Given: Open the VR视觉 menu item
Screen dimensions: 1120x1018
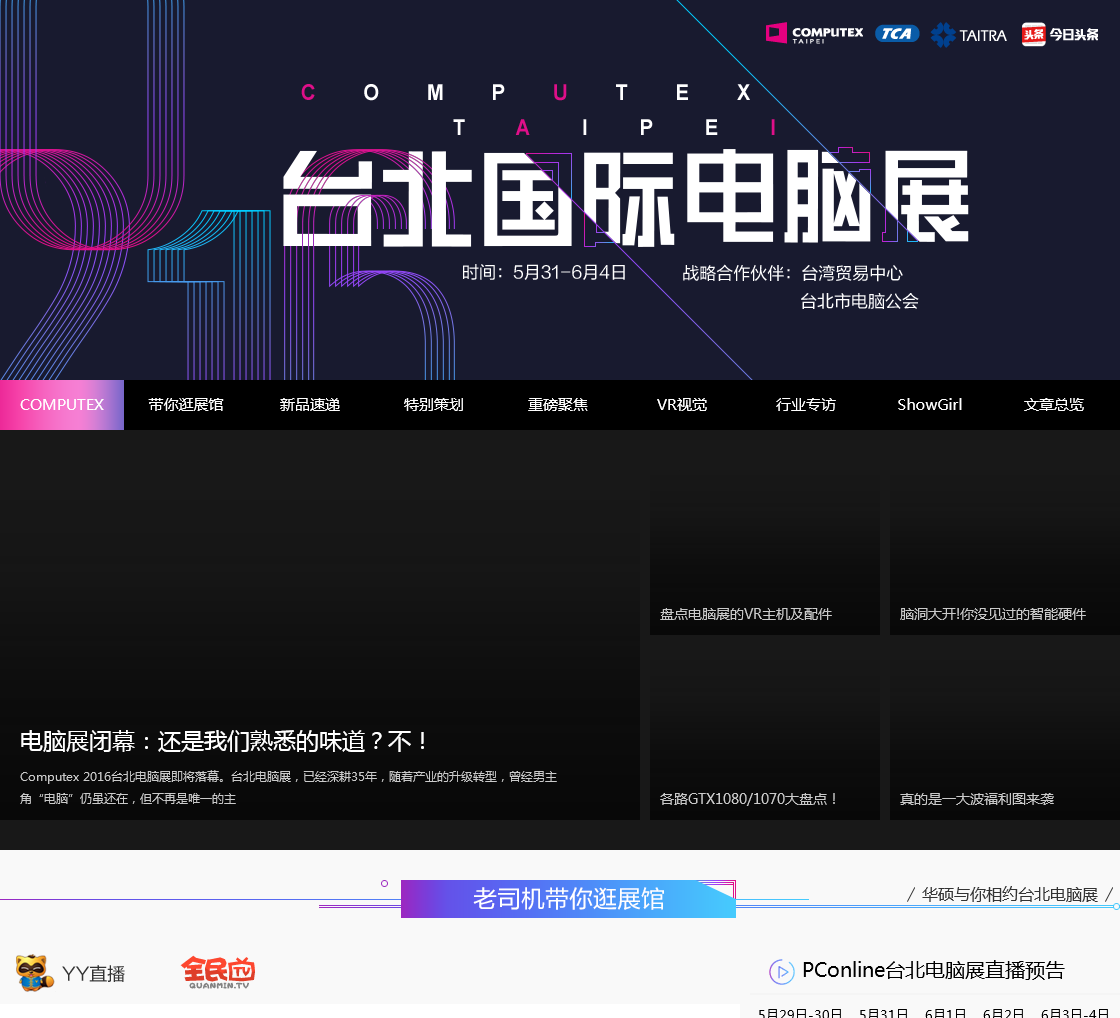Looking at the screenshot, I should point(682,405).
